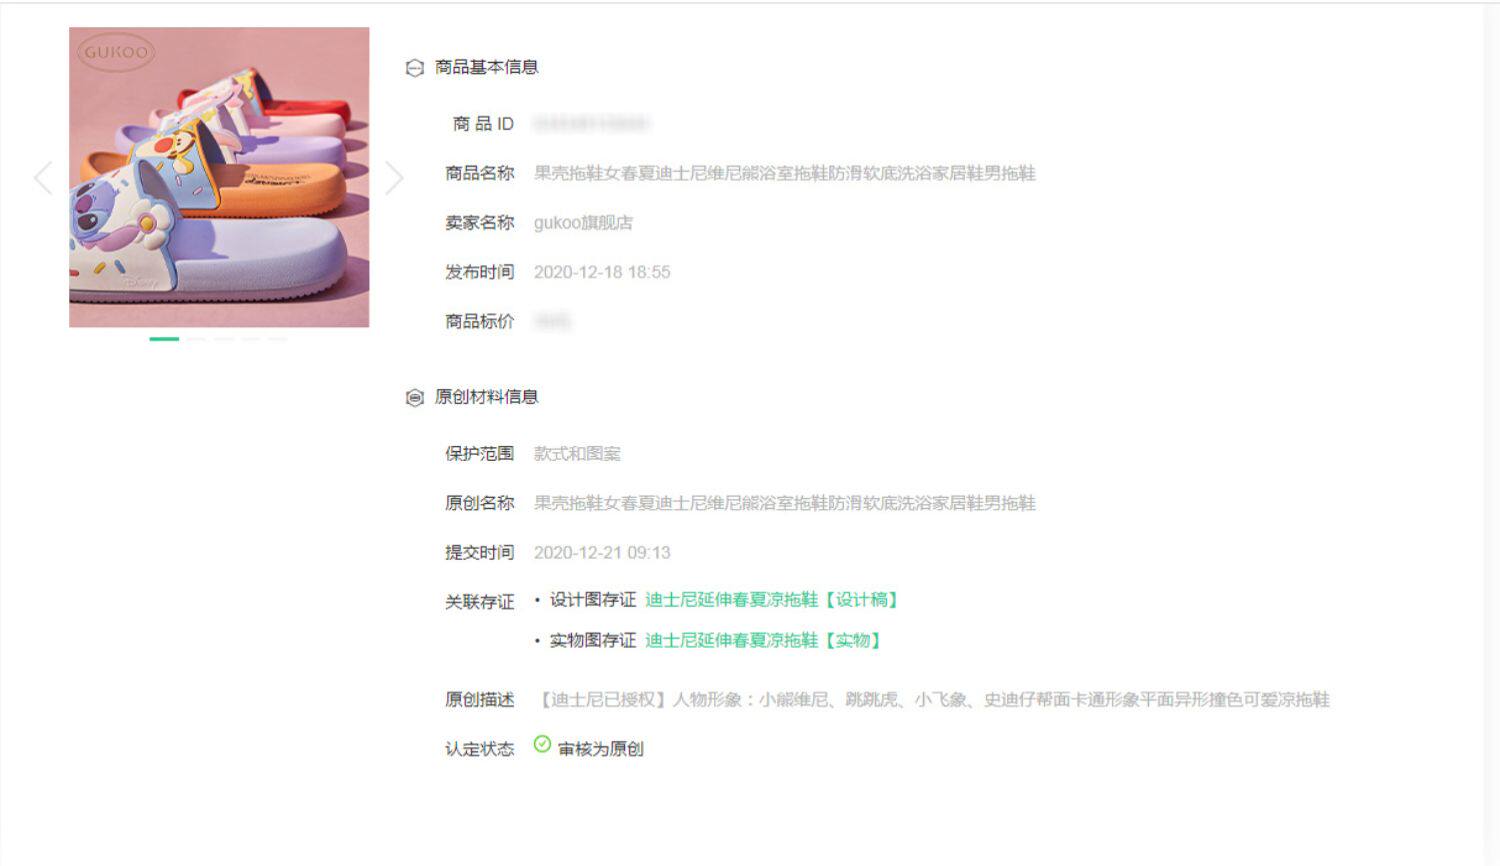Image resolution: width=1500 pixels, height=866 pixels.
Task: Jump to the second carousel indicator dash
Action: point(196,339)
